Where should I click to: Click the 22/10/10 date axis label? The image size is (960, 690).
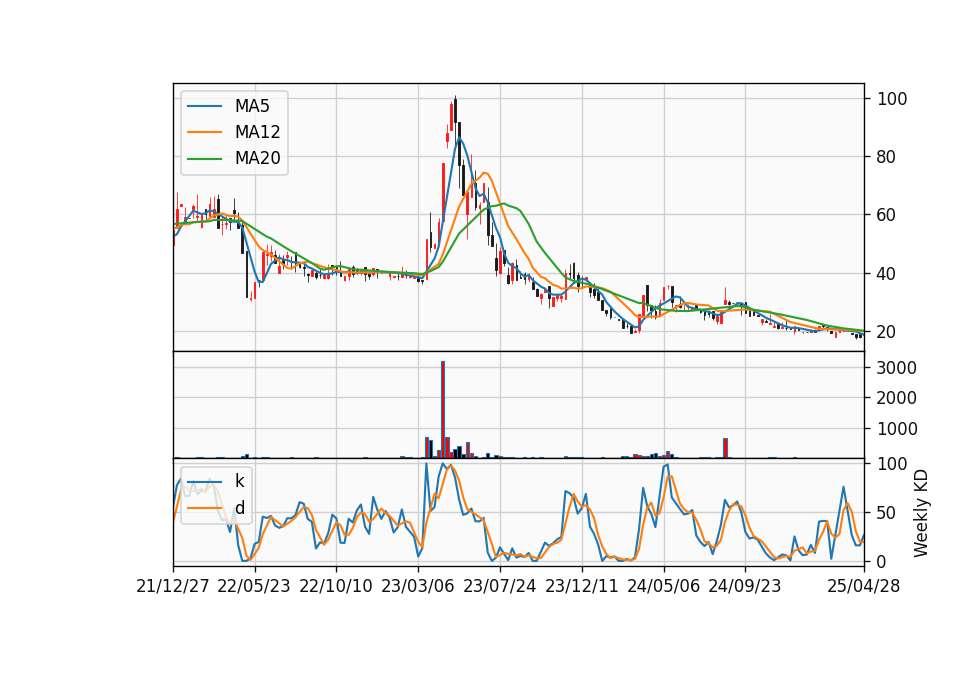(x=336, y=586)
